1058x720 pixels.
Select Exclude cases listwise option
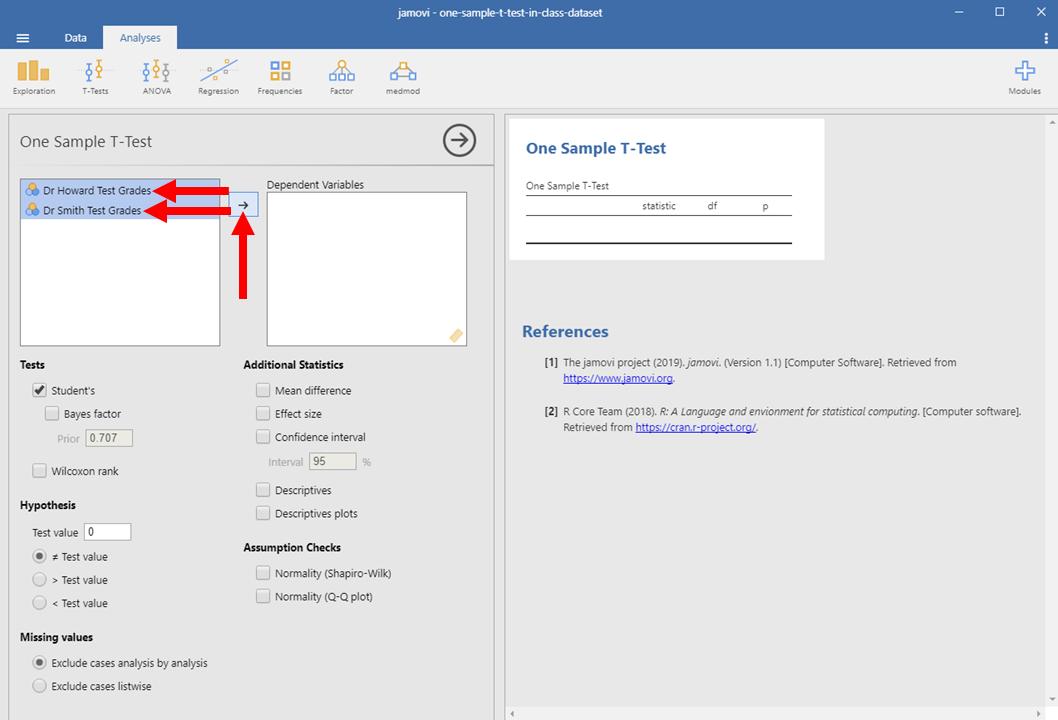(40, 686)
